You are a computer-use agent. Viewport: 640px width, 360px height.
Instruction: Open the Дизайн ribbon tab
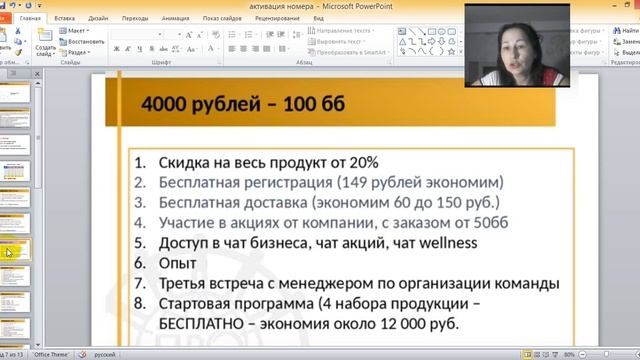coord(98,18)
